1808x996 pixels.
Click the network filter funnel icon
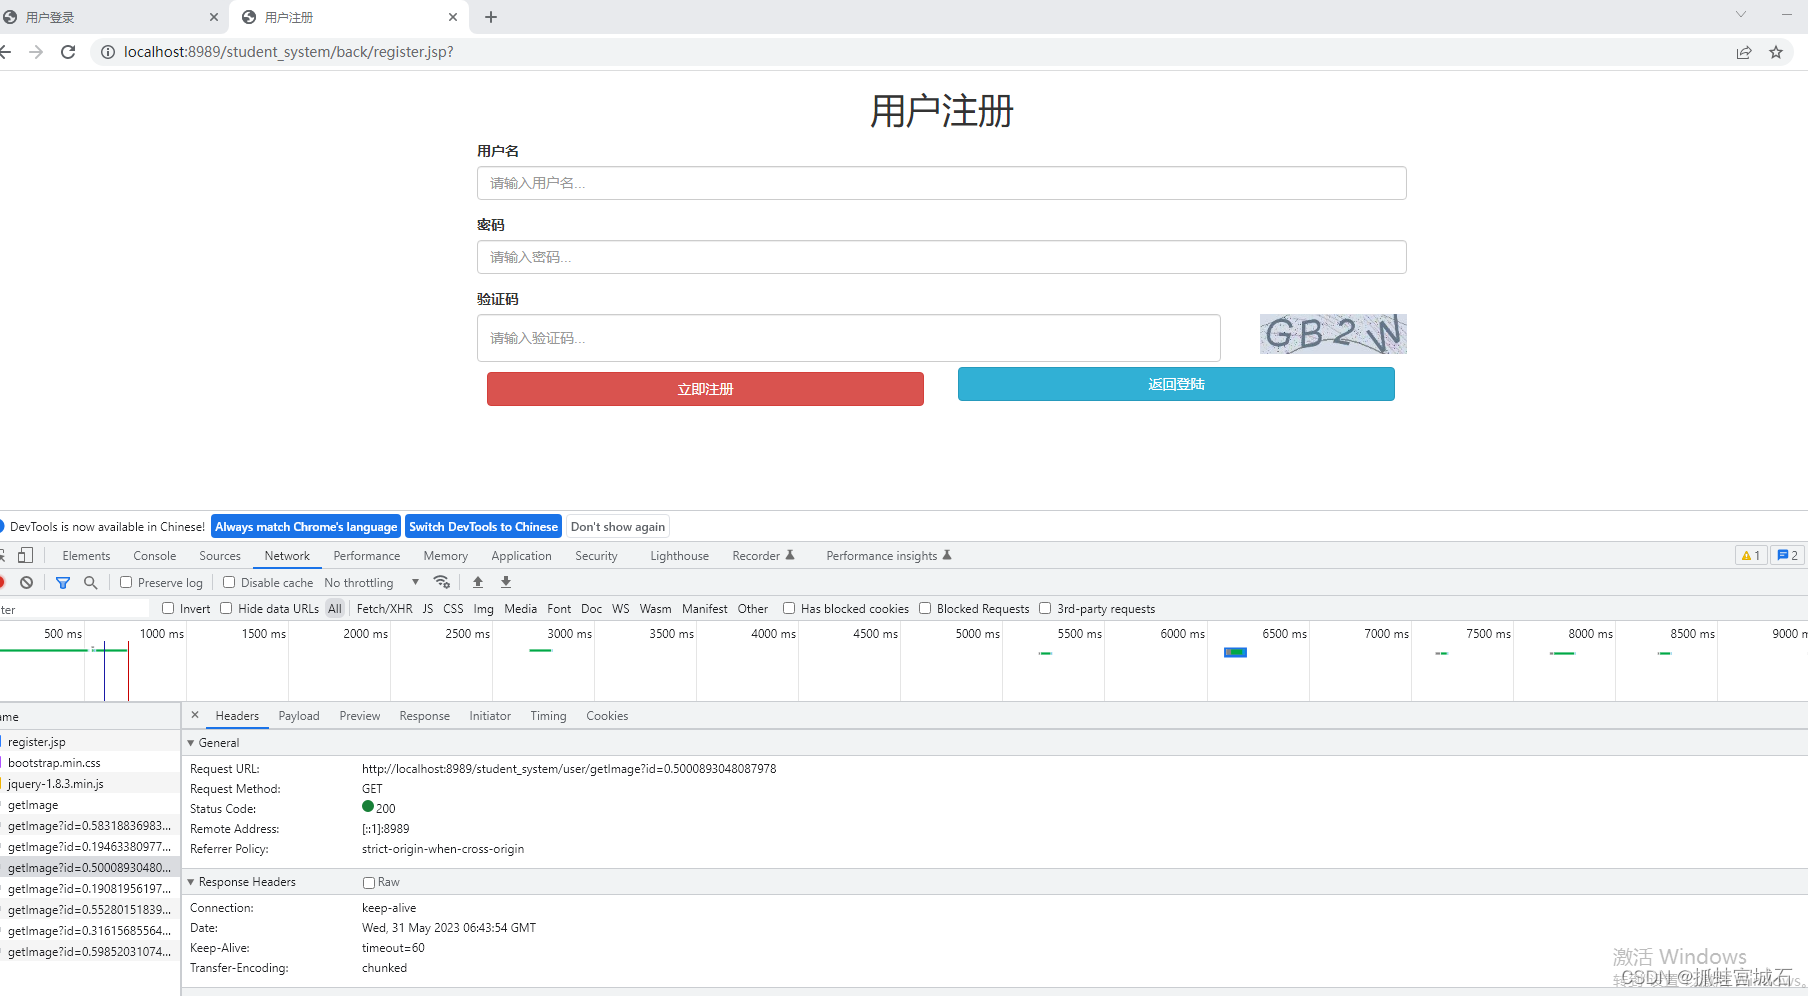(62, 582)
